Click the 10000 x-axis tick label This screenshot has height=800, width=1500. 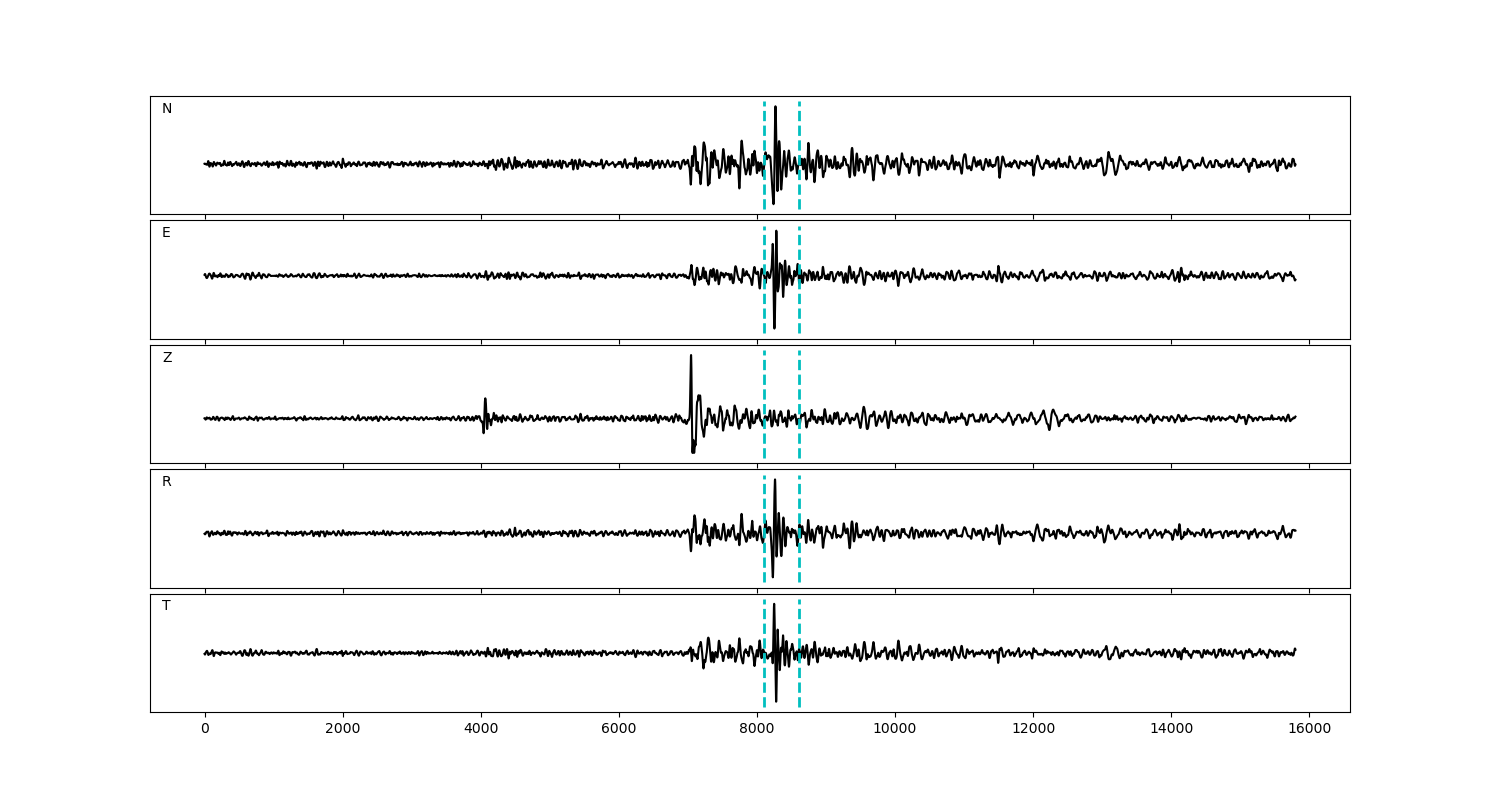click(x=895, y=729)
